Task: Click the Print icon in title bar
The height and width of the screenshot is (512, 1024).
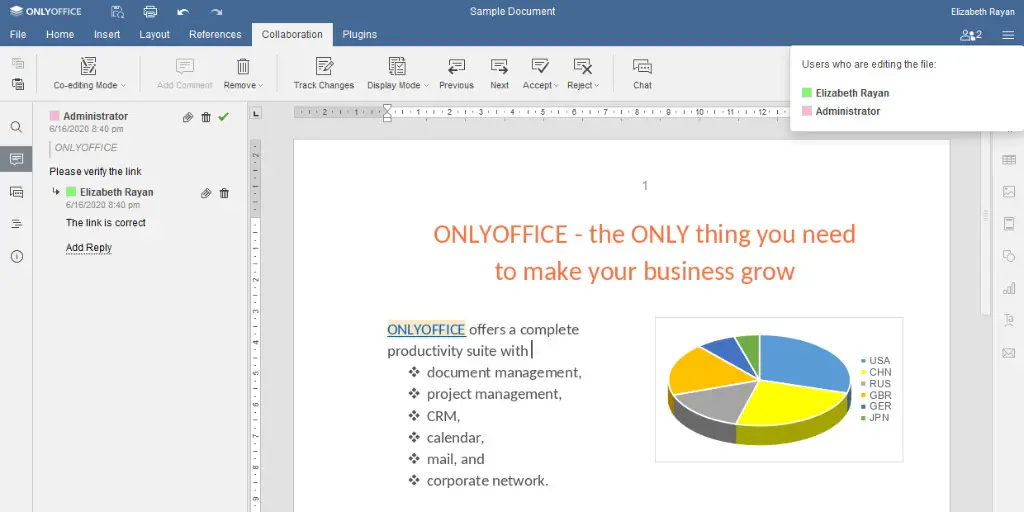Action: (150, 12)
